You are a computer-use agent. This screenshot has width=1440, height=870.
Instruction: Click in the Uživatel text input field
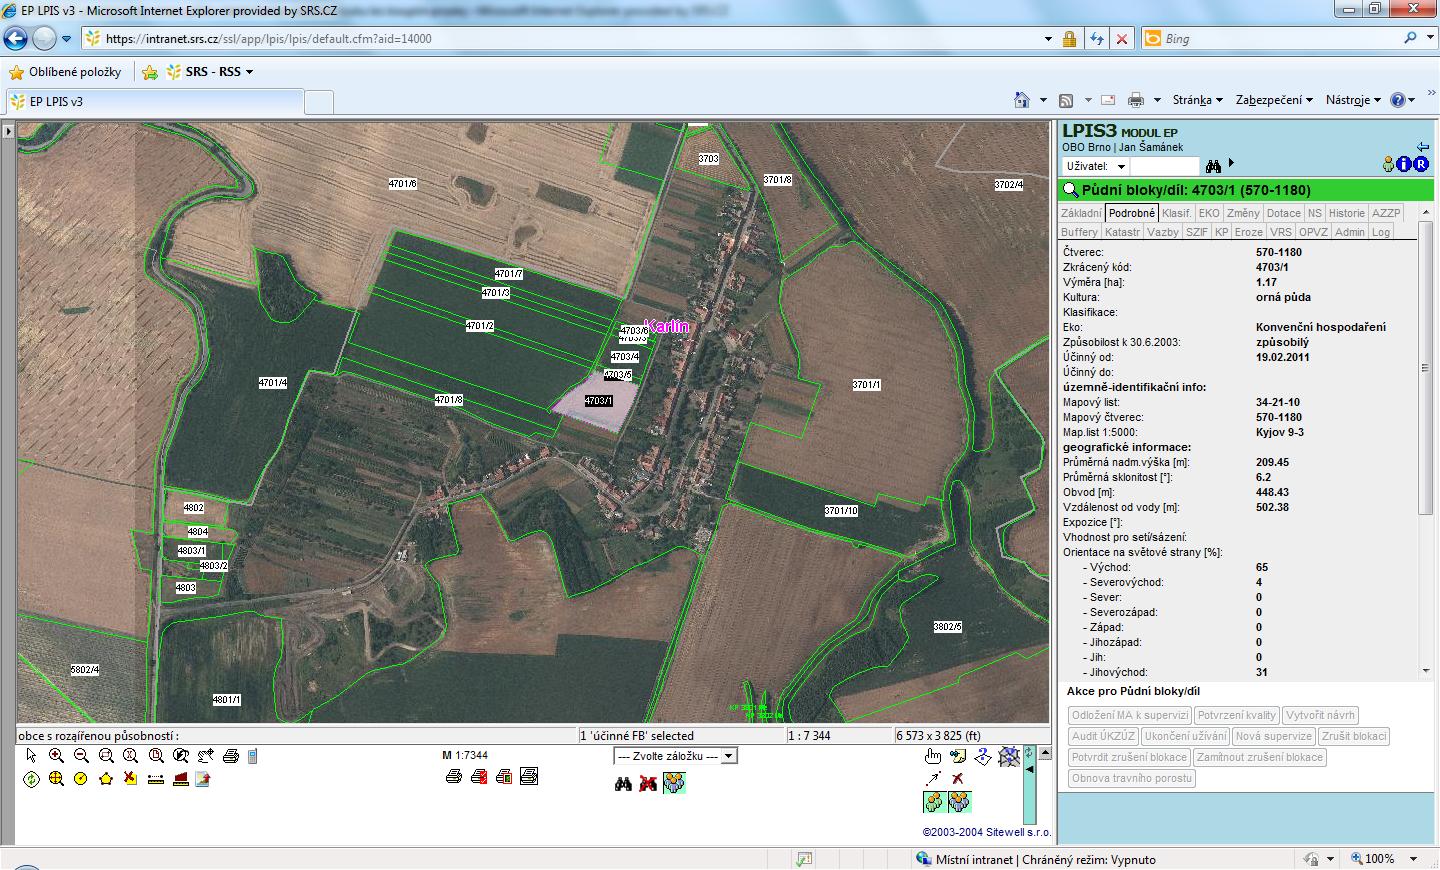tap(1165, 167)
